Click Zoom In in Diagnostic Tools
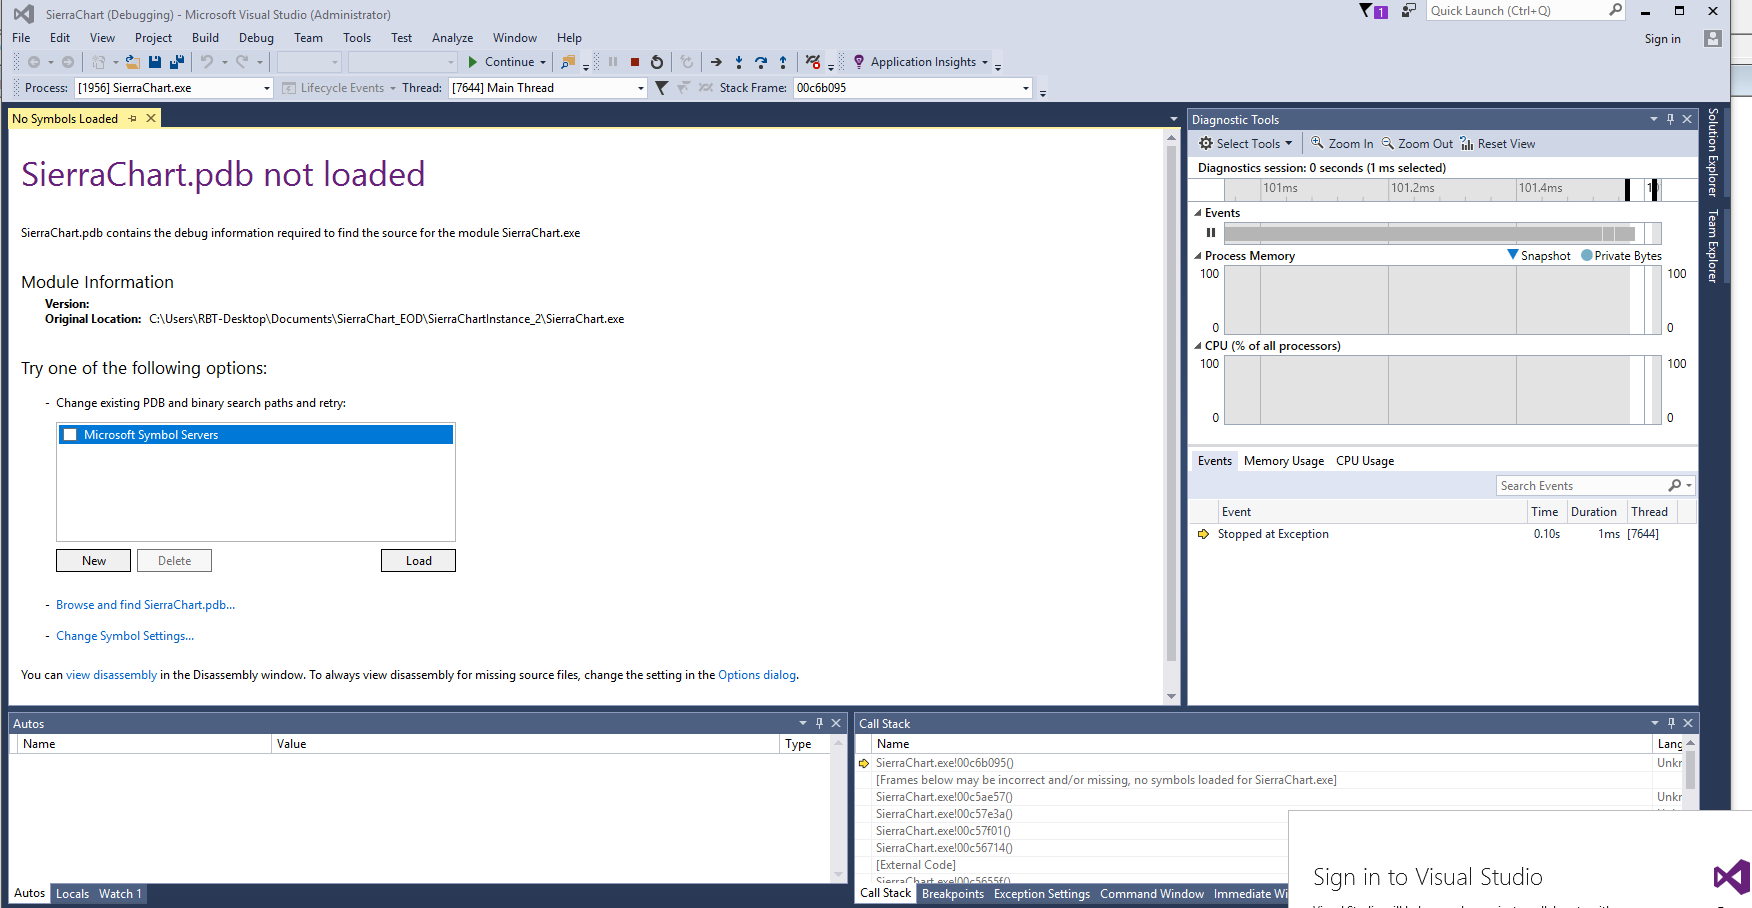1752x908 pixels. pos(1342,144)
